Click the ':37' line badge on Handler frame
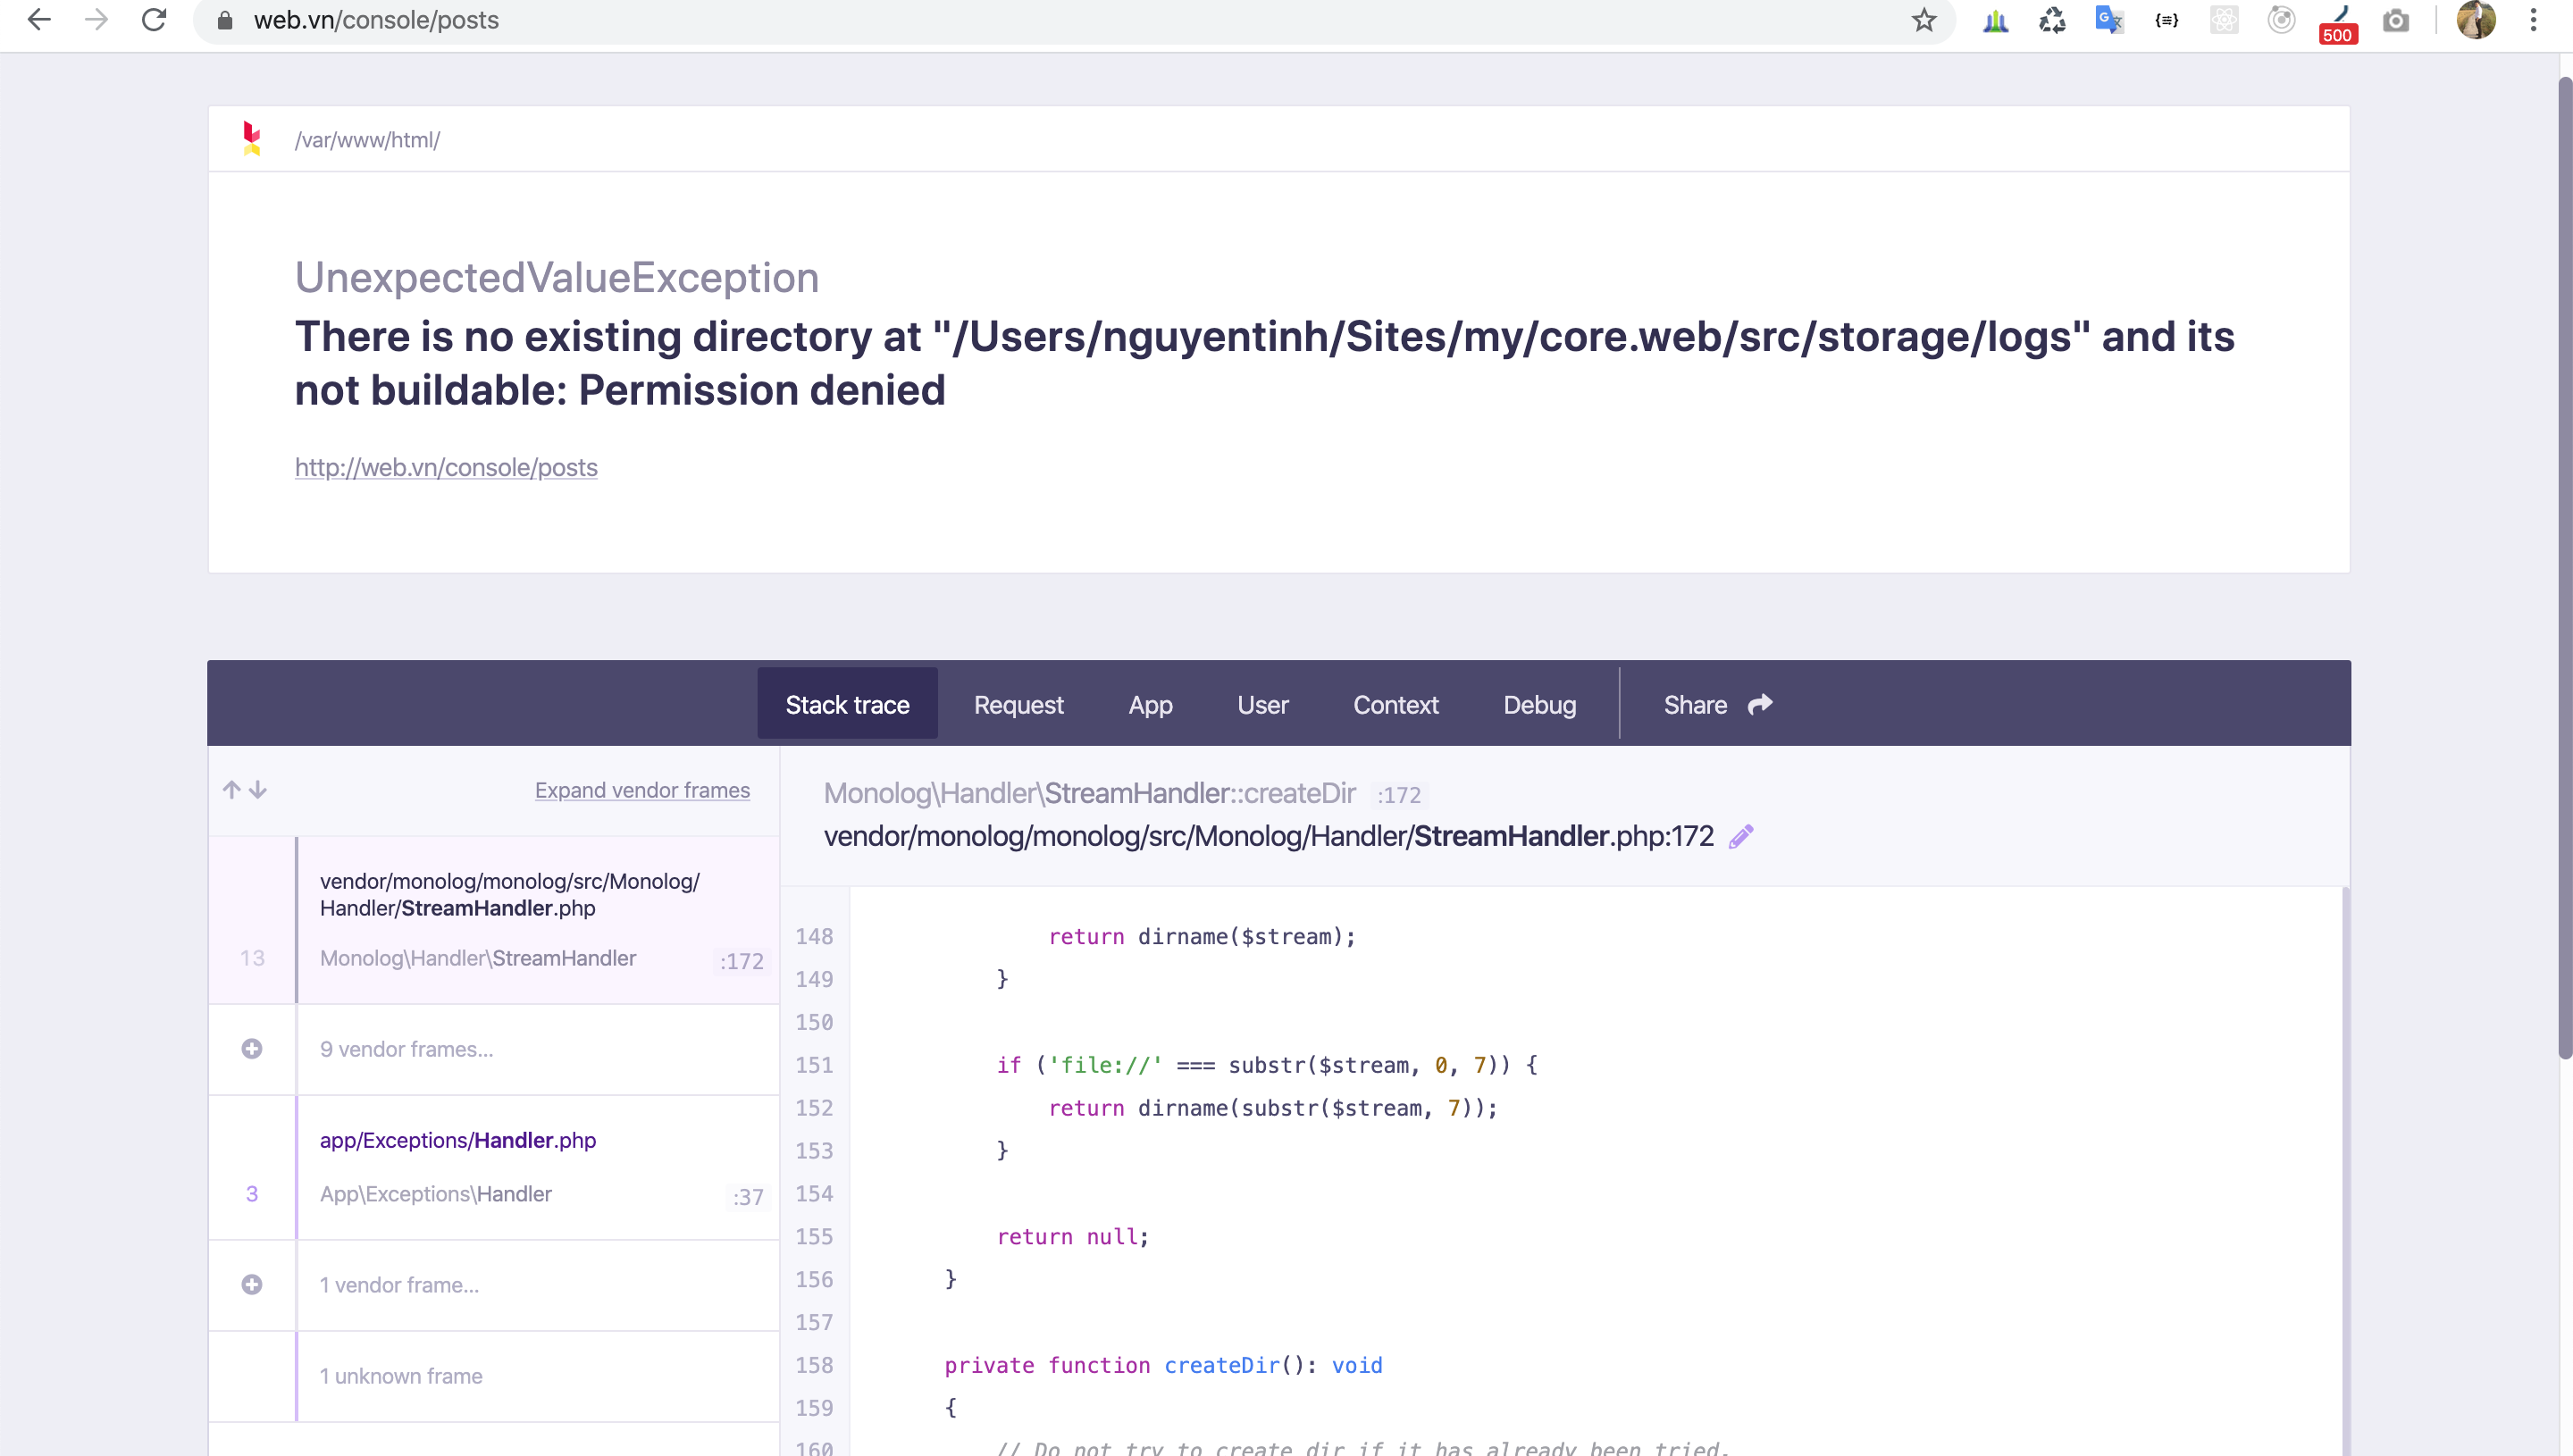Viewport: 2573px width, 1456px height. pyautogui.click(x=748, y=1196)
